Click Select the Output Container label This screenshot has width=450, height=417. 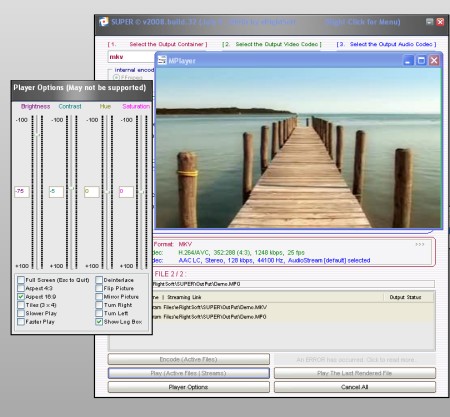click(168, 44)
